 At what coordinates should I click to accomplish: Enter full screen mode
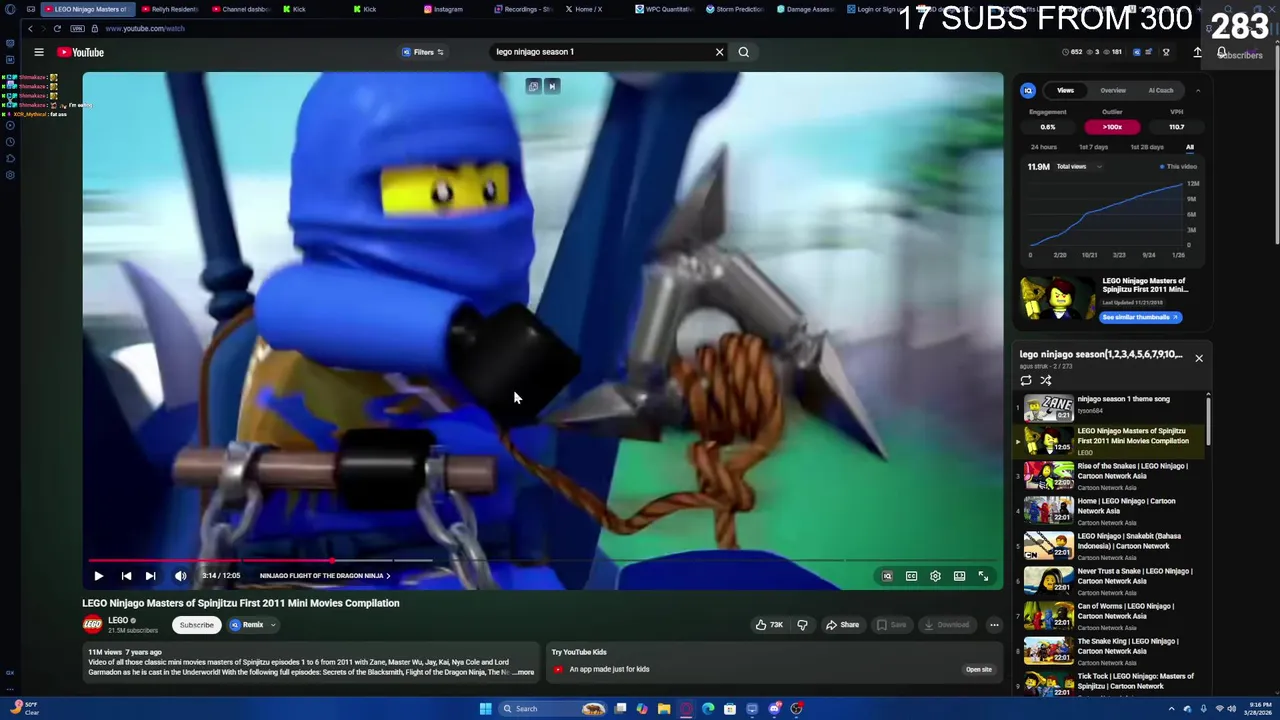(983, 576)
